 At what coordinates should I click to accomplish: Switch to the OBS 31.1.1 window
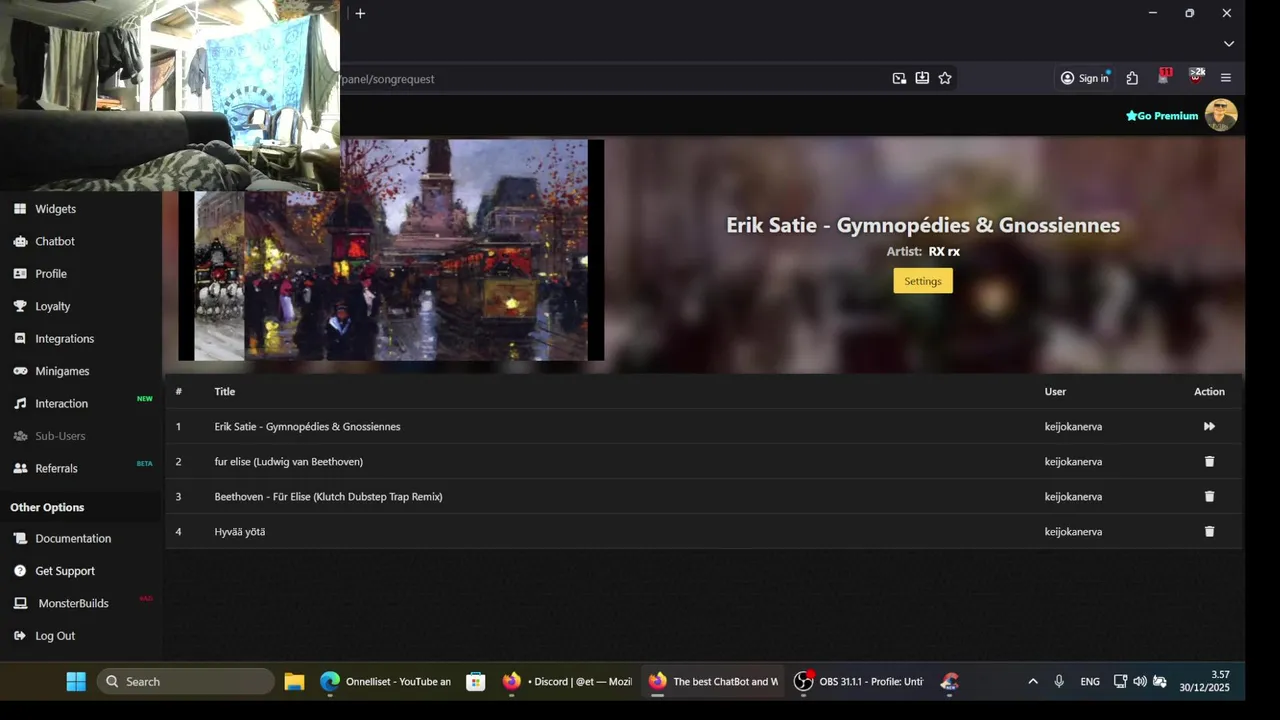tap(859, 681)
